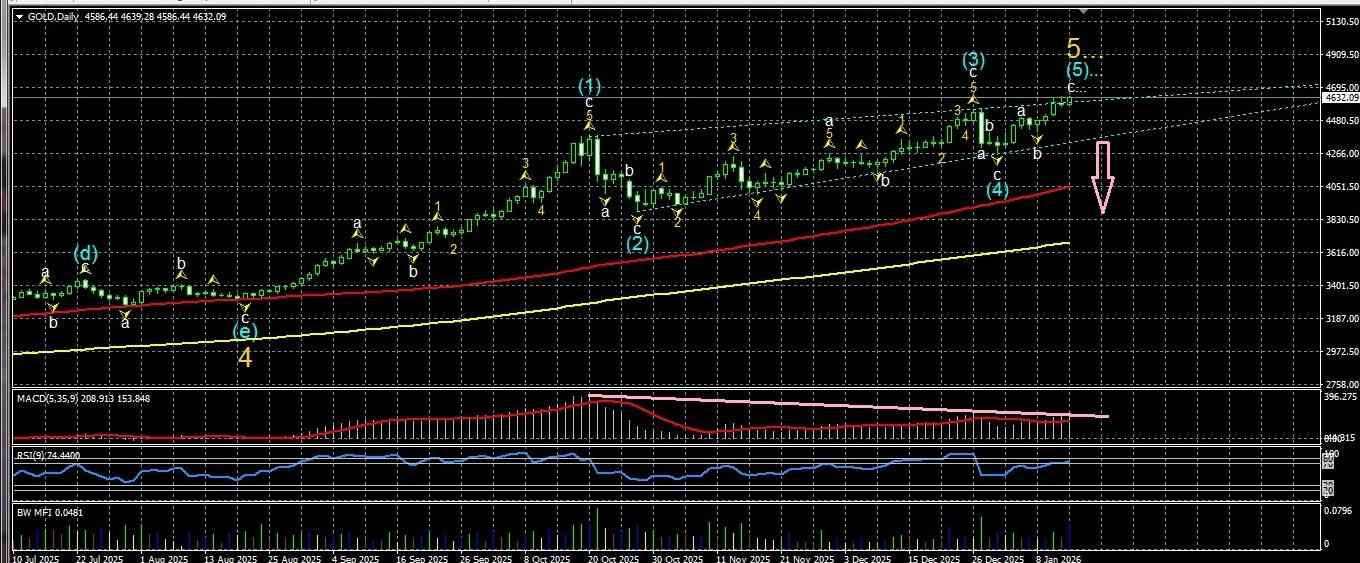
Task: Click the 396.275 MACD scale value
Action: (1340, 397)
